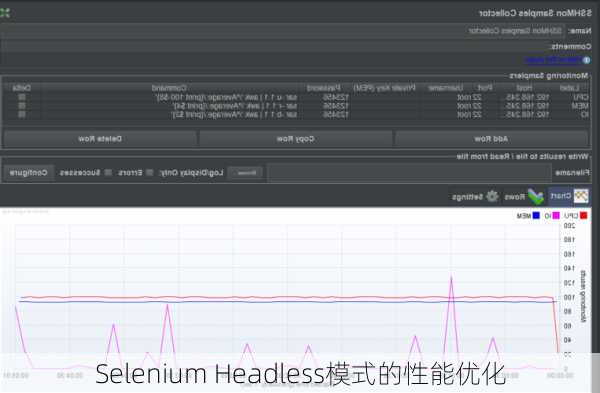This screenshot has height=393, width=600.
Task: Enable the Errors checkbox
Action: (x=150, y=173)
